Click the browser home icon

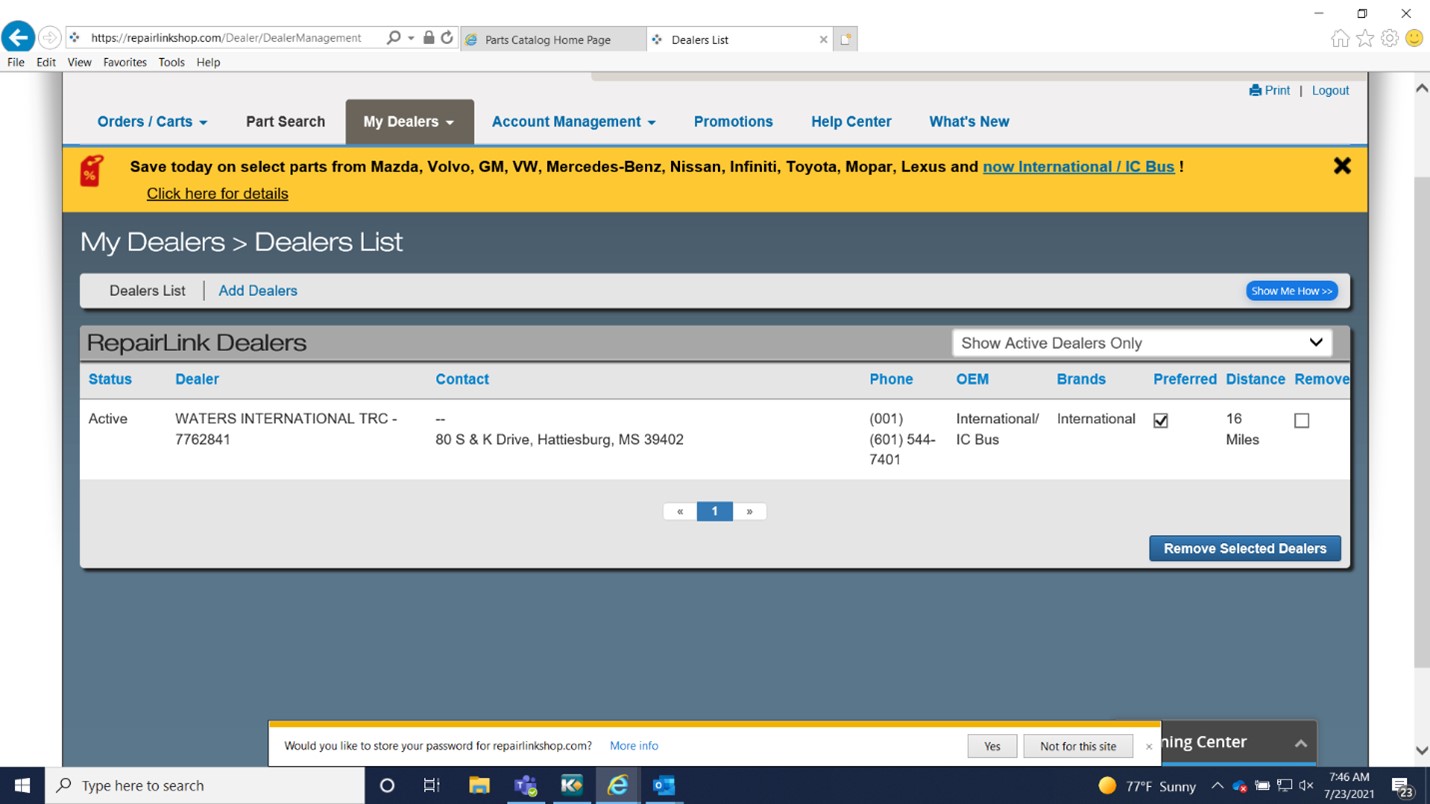[x=1340, y=38]
